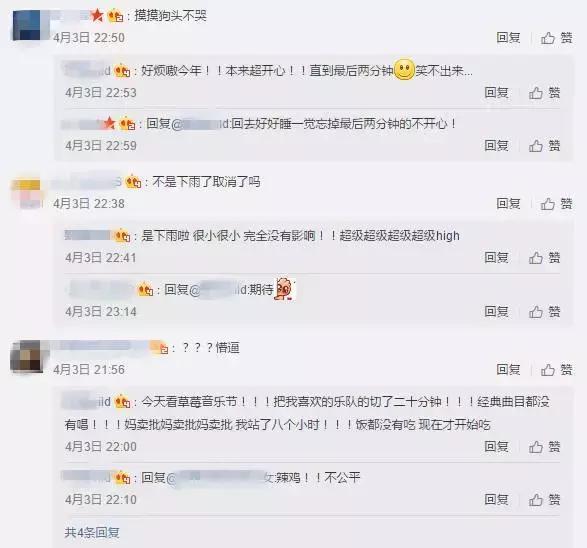Click 回复 on the 22:41 reply
This screenshot has width=587, height=548.
click(x=496, y=258)
